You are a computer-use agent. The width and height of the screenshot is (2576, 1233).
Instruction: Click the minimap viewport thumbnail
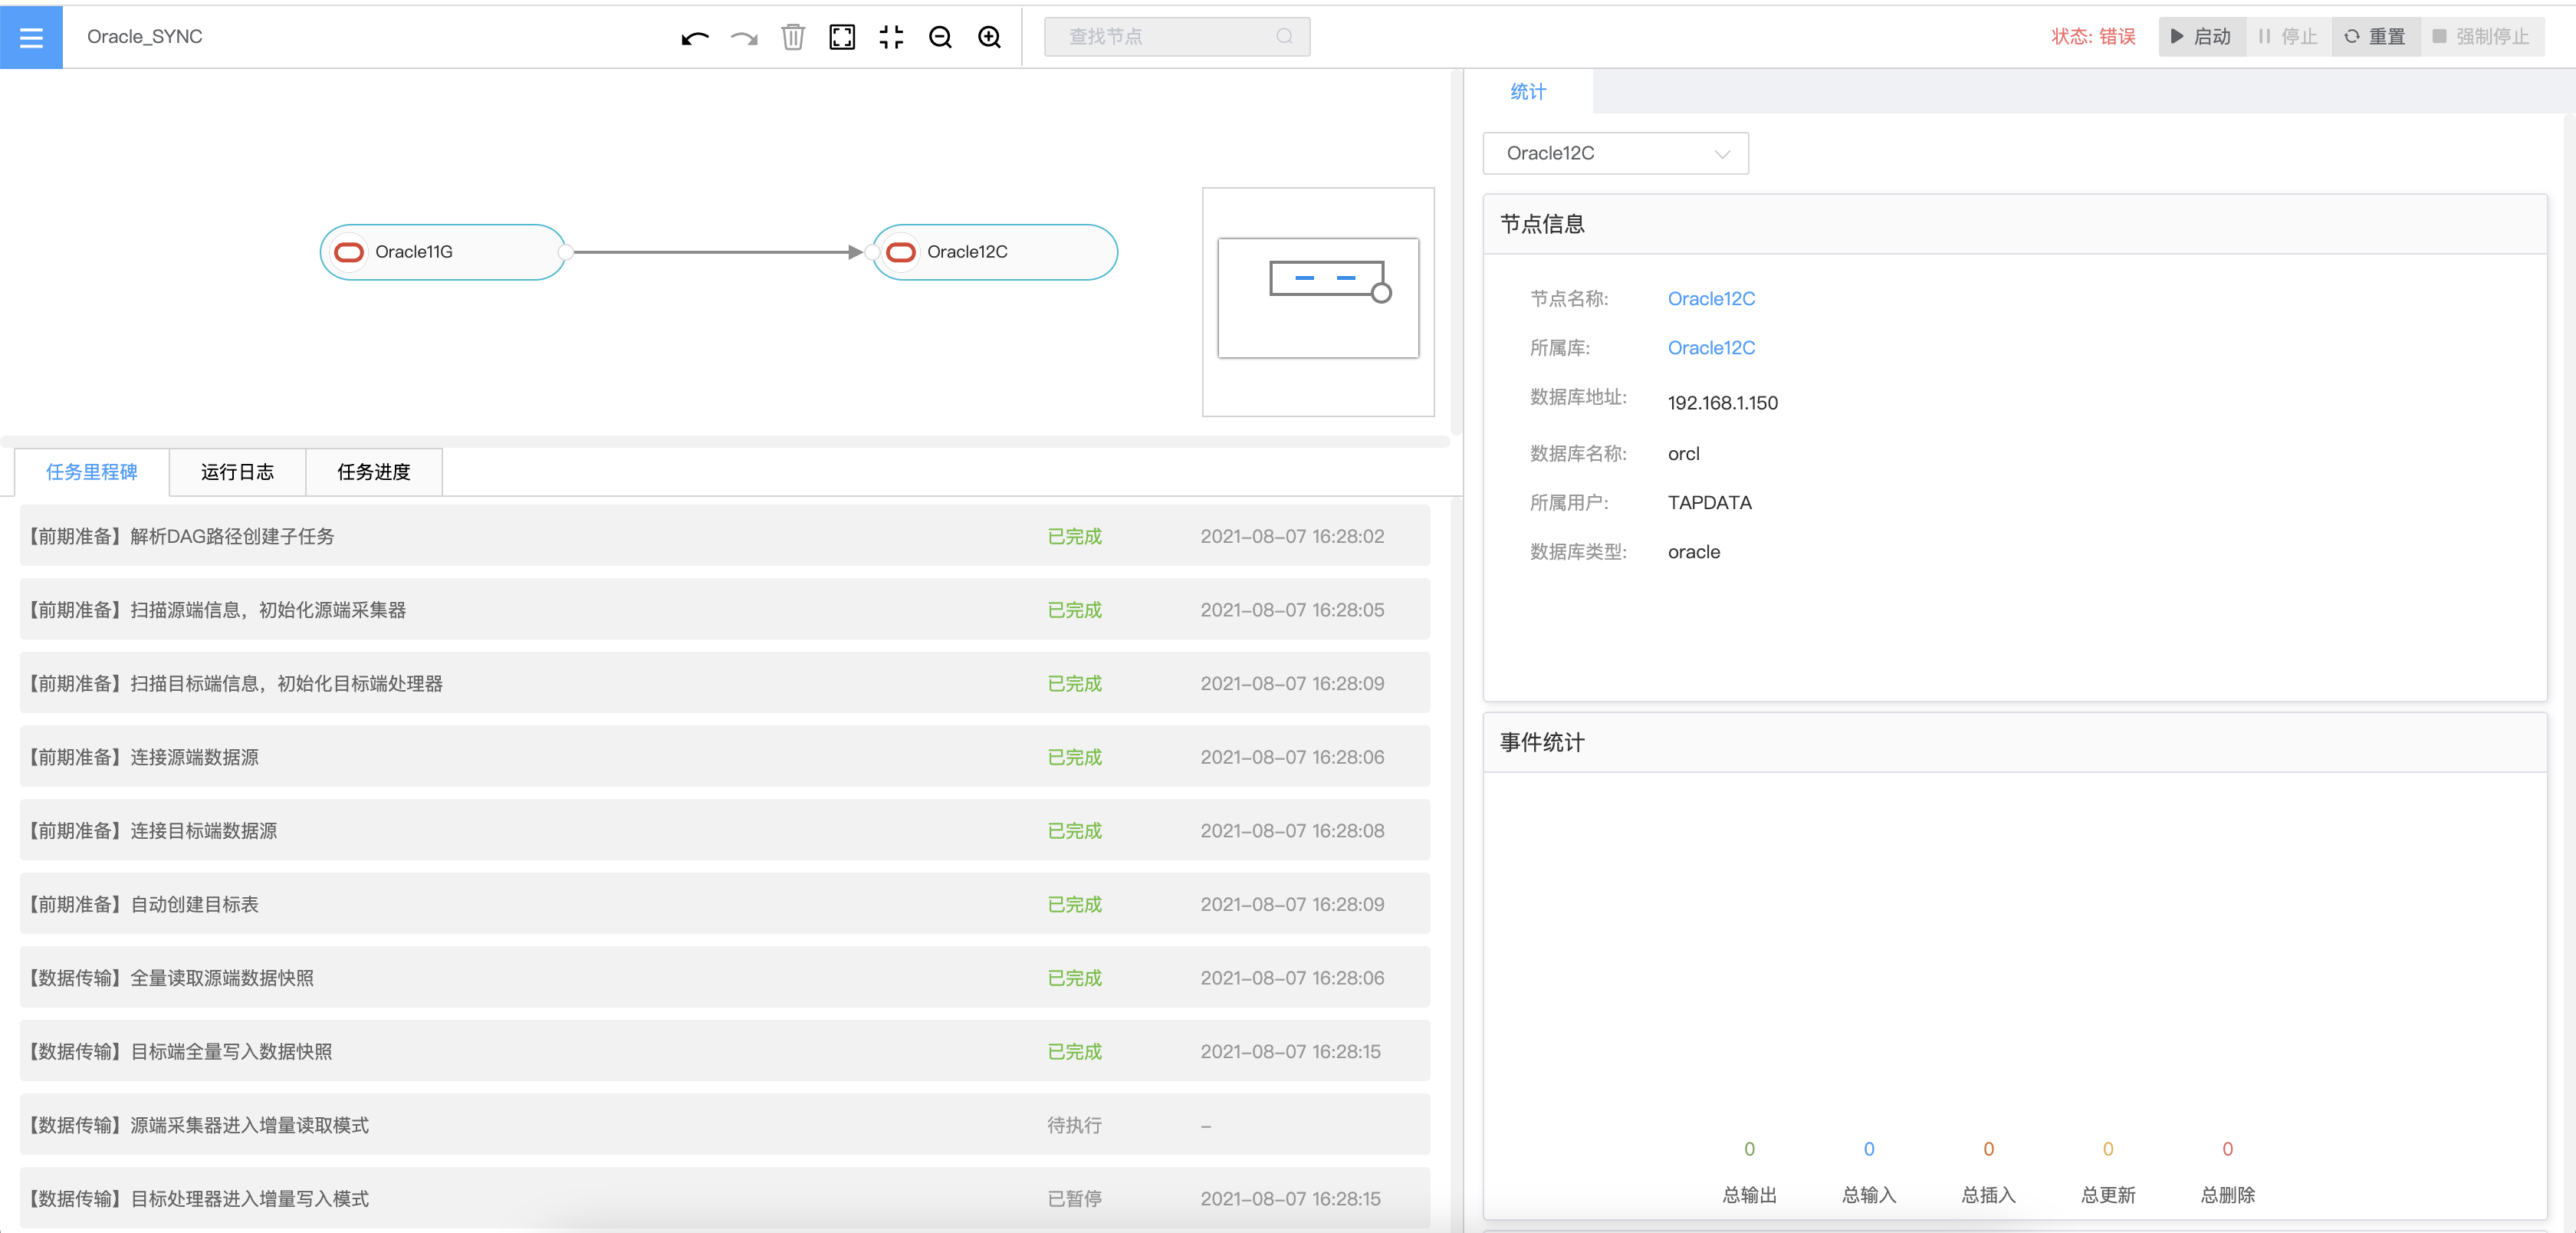[x=1317, y=297]
